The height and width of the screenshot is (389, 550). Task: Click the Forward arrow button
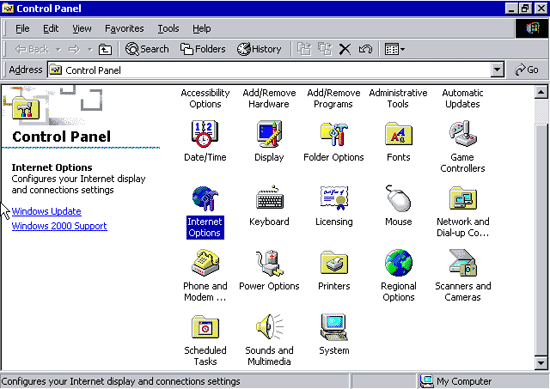(74, 49)
